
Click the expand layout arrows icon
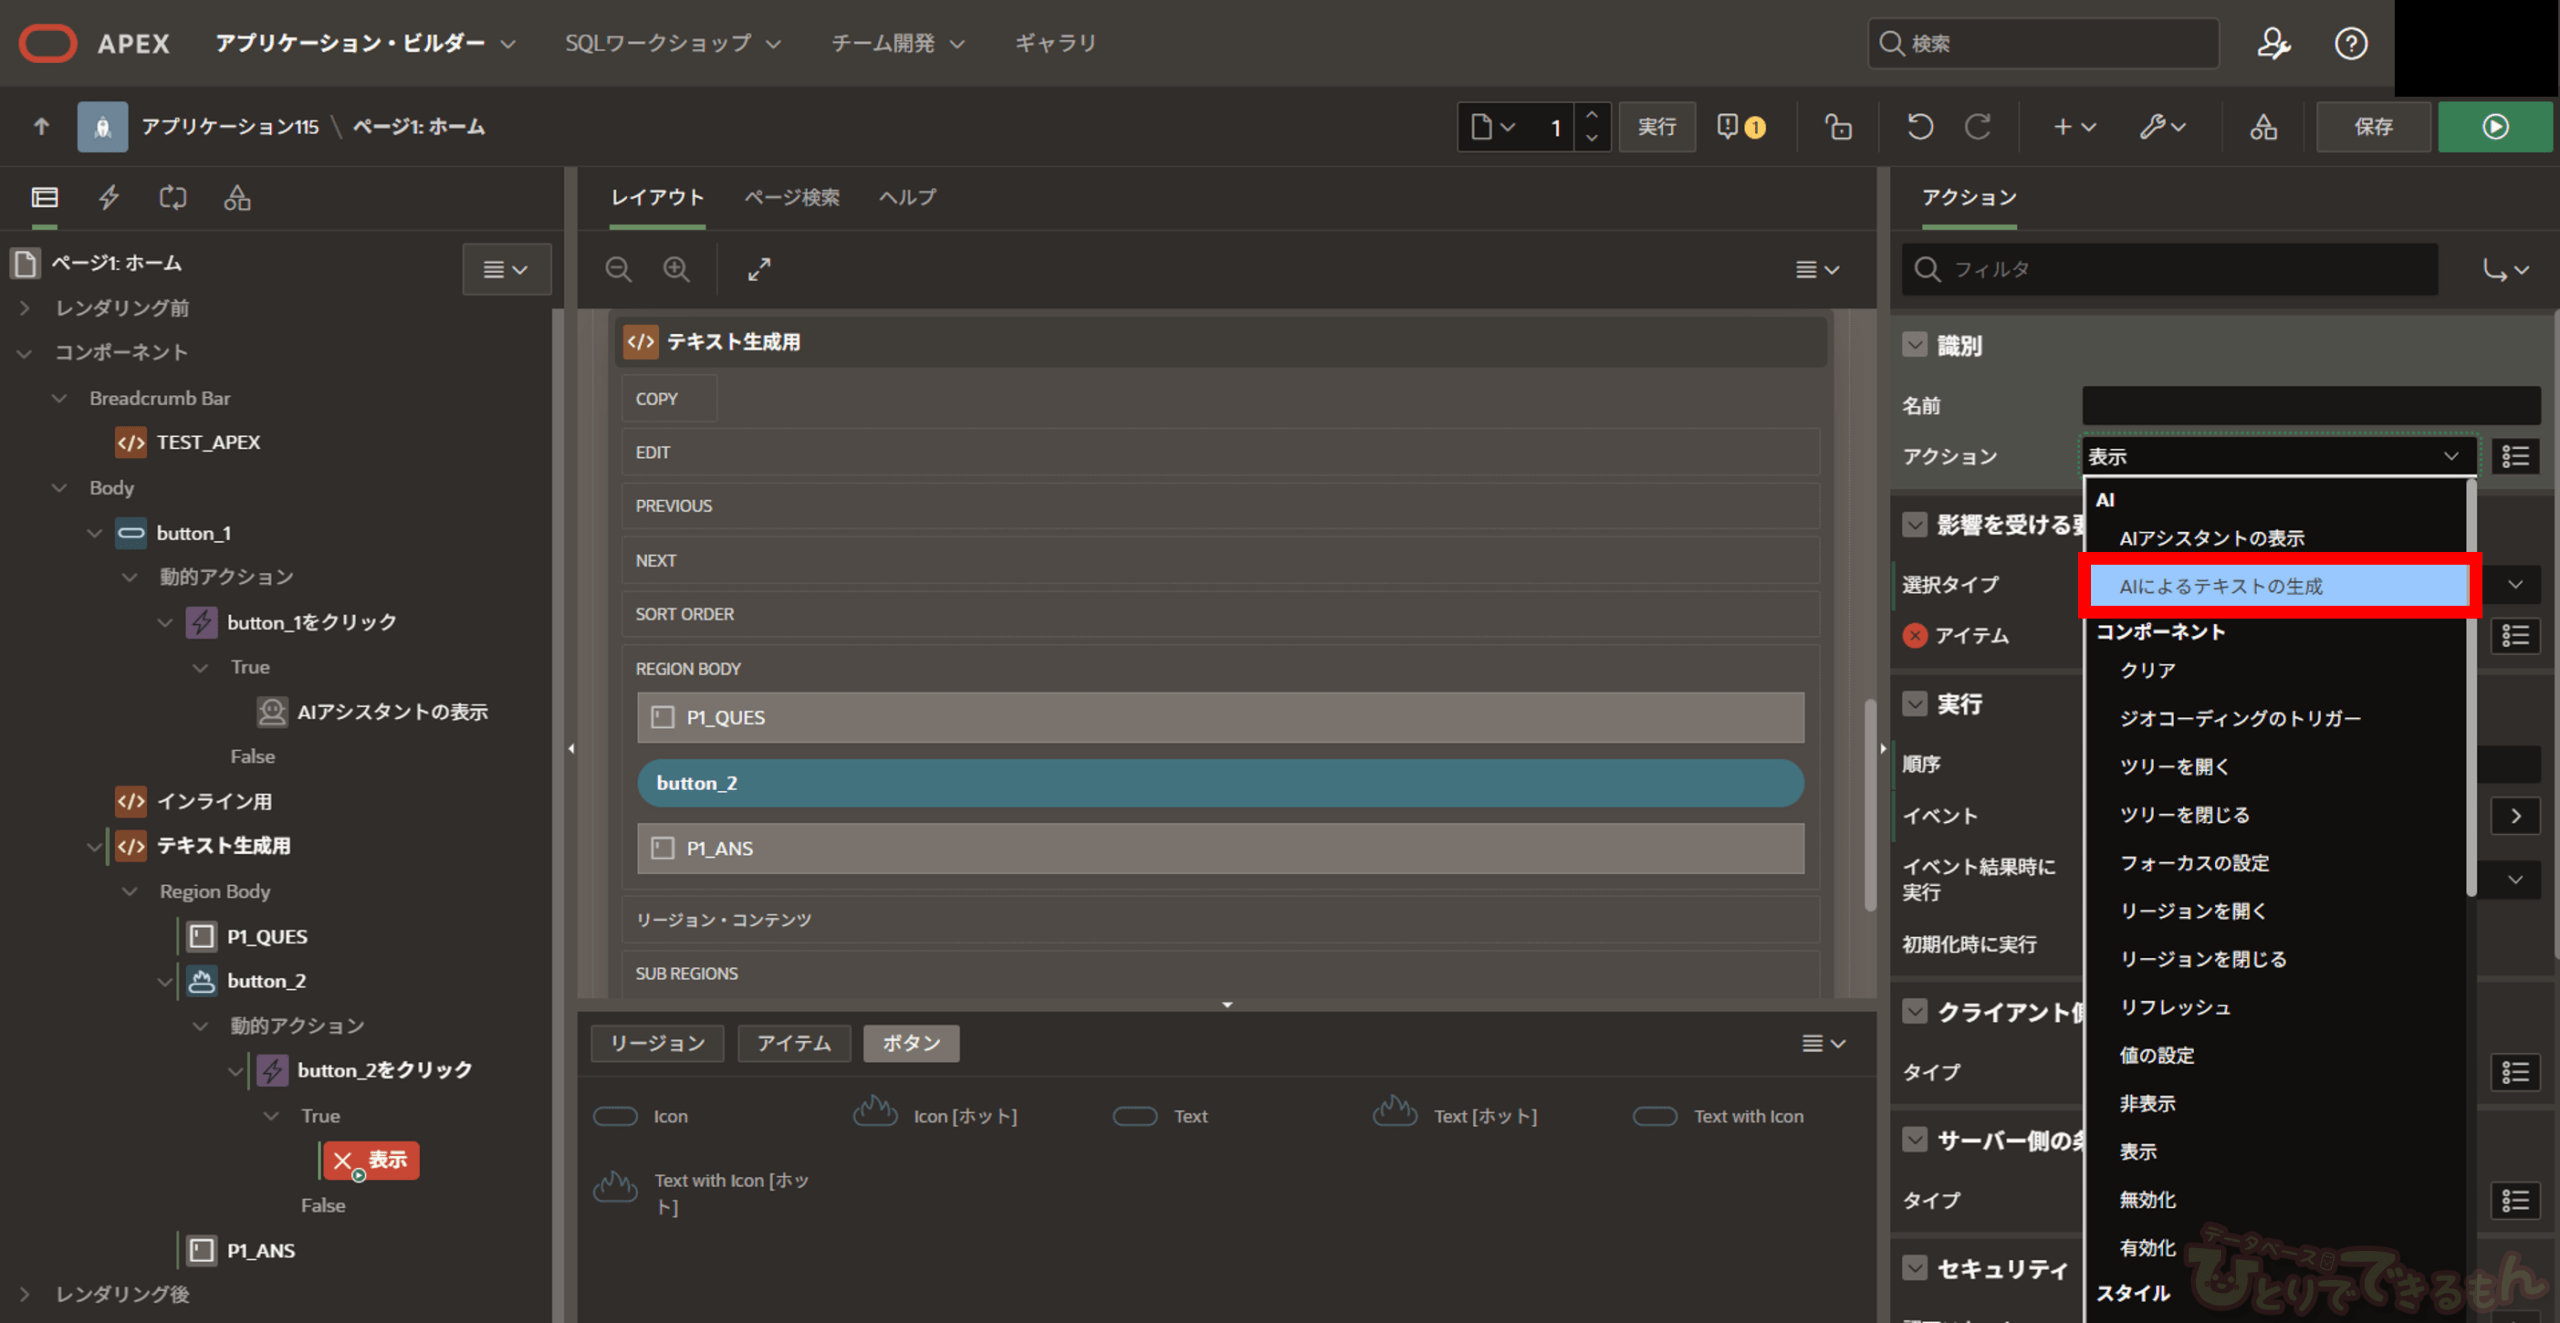(759, 269)
